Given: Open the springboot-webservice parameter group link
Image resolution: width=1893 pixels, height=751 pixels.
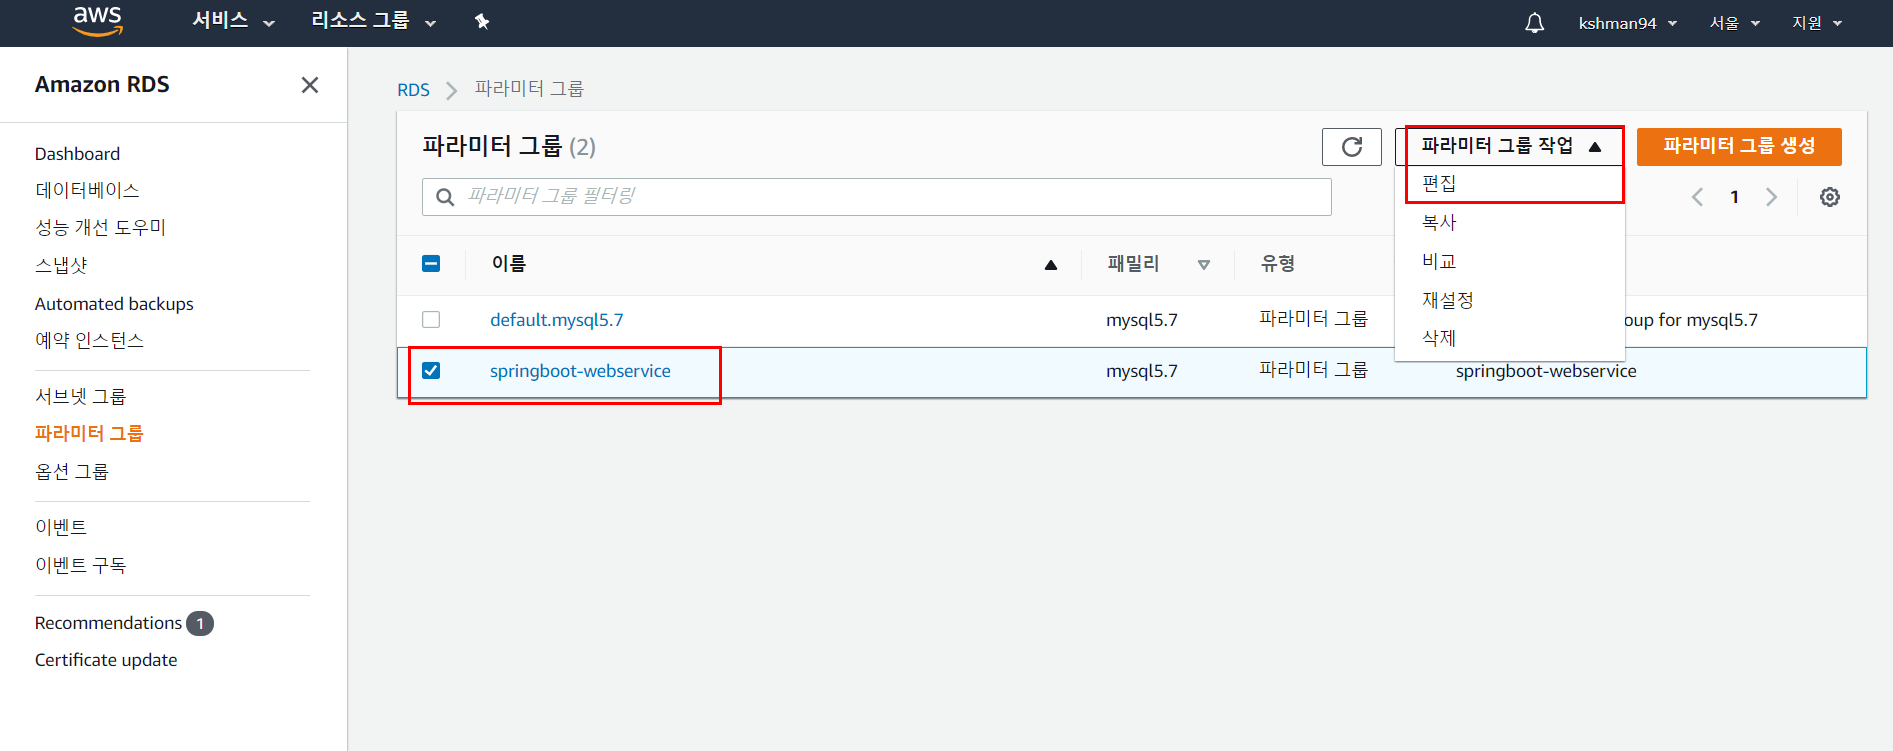Looking at the screenshot, I should coord(580,371).
